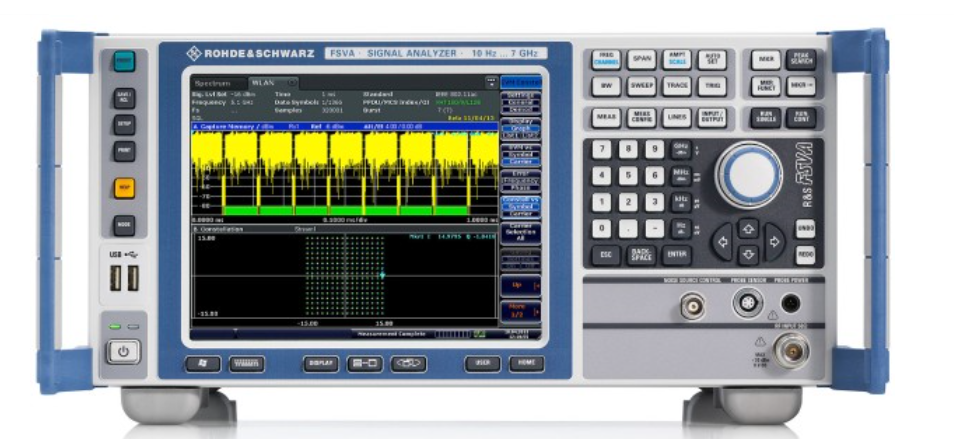Image resolution: width=954 pixels, height=439 pixels.
Task: Tap the change-focus window key
Action: (409, 364)
